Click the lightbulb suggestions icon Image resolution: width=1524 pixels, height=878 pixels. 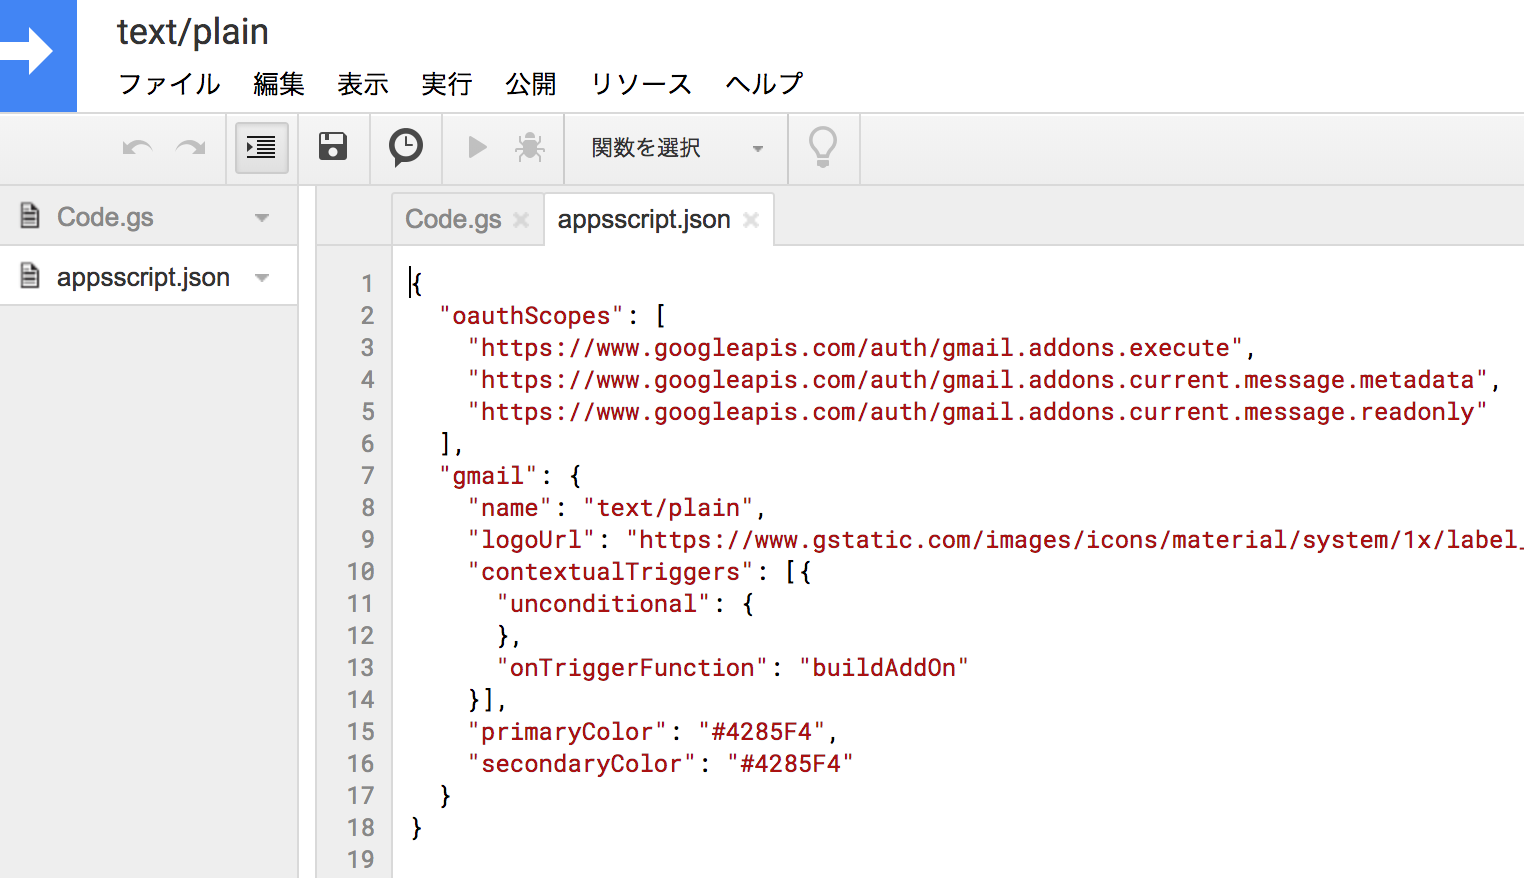[x=823, y=147]
